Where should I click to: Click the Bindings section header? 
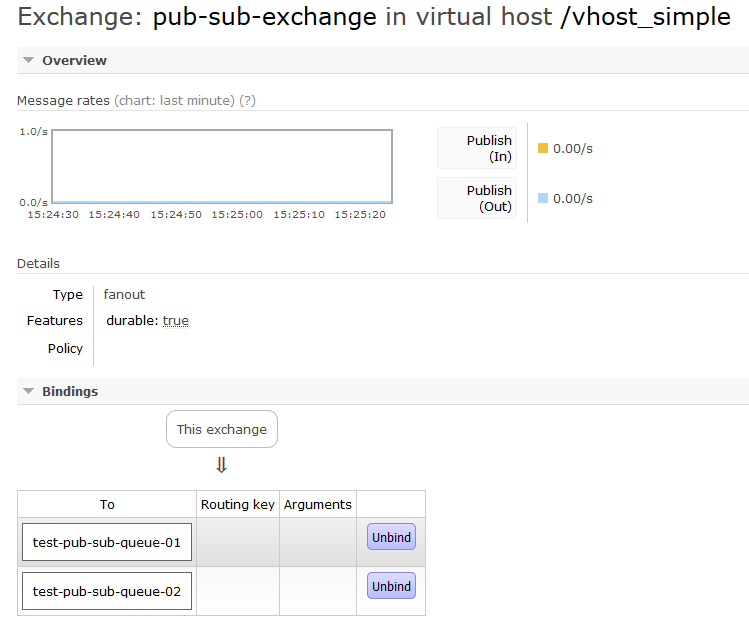pyautogui.click(x=70, y=392)
